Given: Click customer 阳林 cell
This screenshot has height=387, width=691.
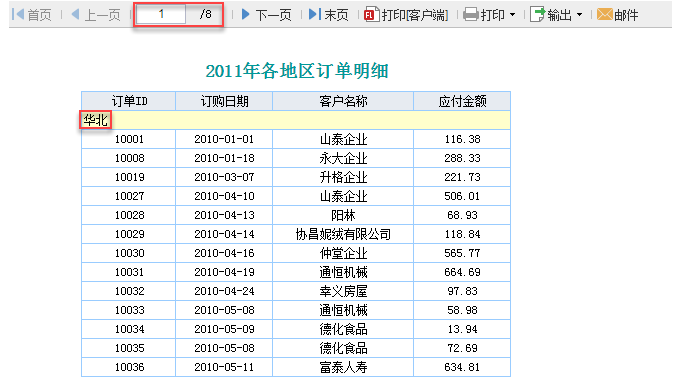Looking at the screenshot, I should point(343,215).
